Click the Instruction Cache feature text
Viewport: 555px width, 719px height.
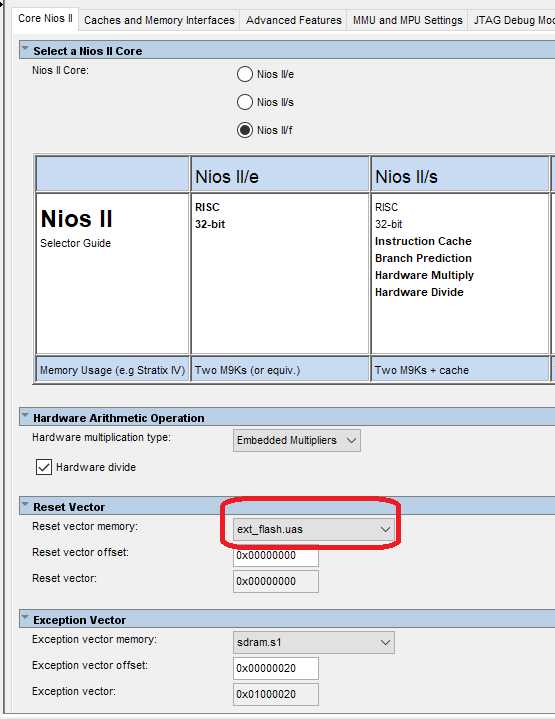(423, 241)
